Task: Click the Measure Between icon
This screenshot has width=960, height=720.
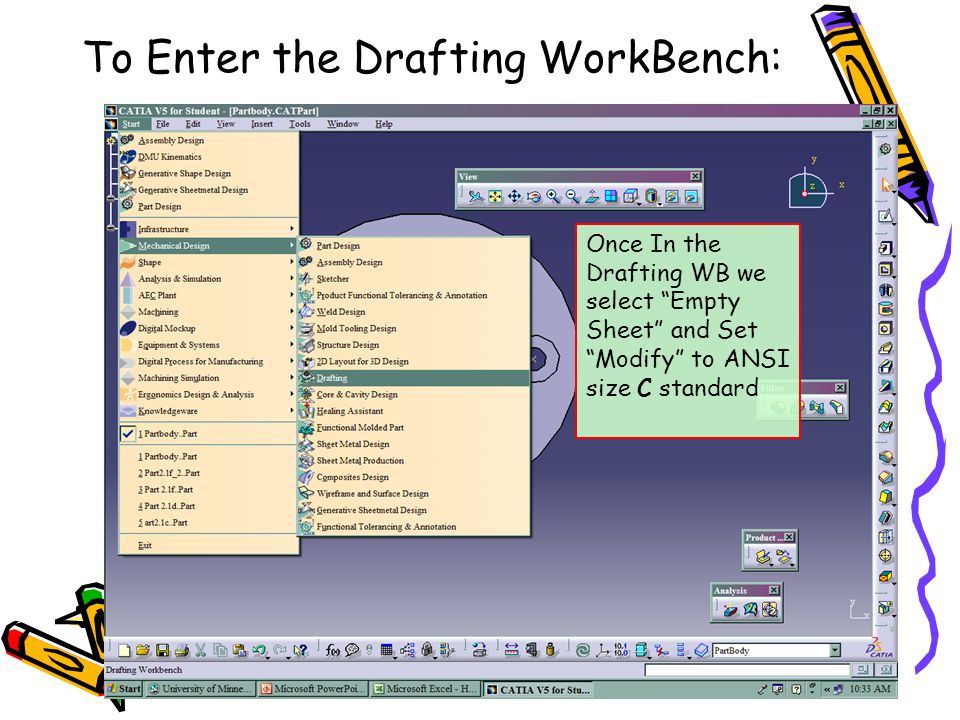Action: coord(511,650)
